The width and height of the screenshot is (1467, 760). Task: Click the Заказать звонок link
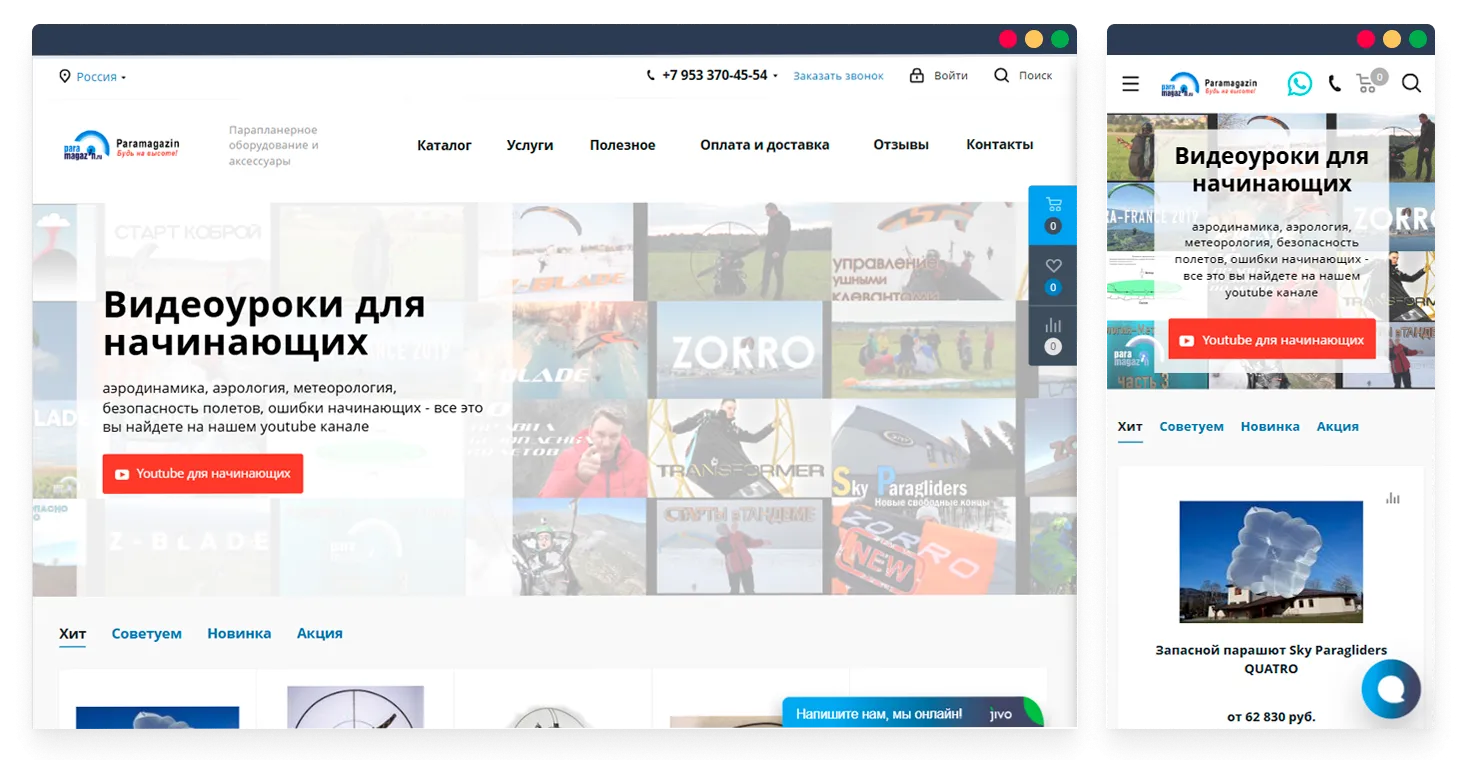[x=838, y=76]
